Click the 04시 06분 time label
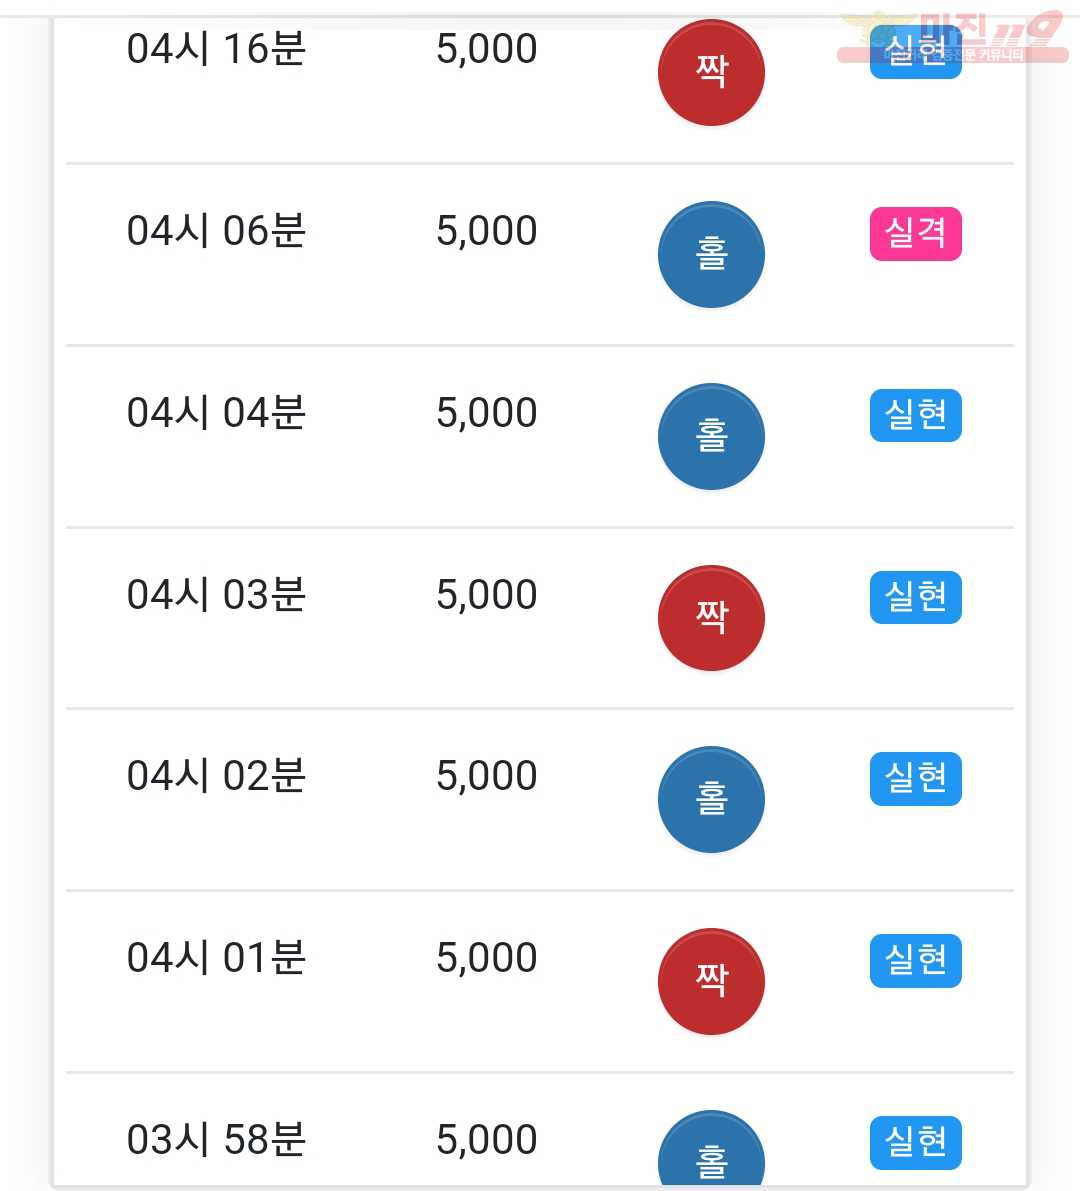This screenshot has width=1080, height=1191. click(x=216, y=230)
